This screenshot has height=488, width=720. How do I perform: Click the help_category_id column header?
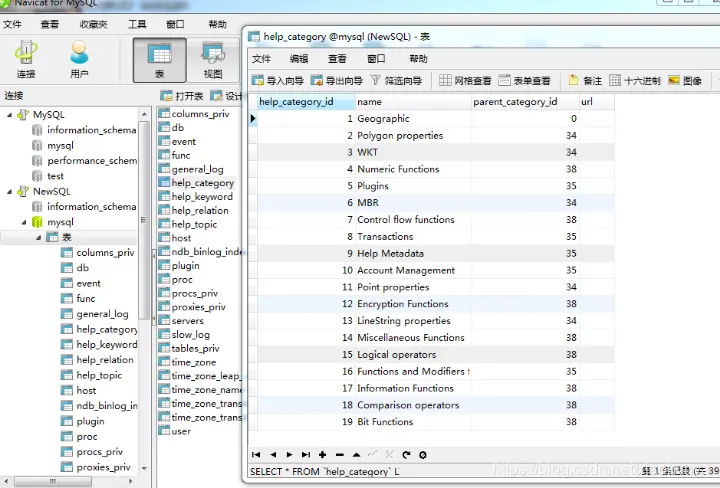tap(306, 102)
